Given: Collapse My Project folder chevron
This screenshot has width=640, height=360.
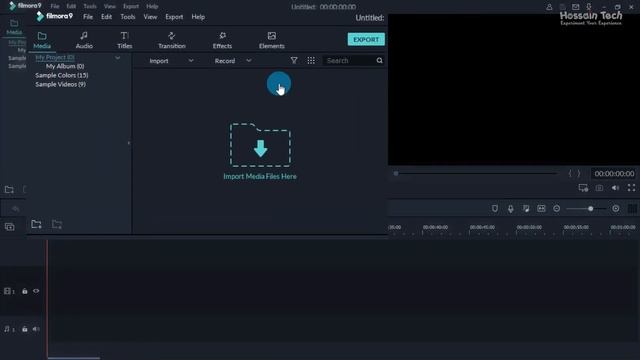Looking at the screenshot, I should tap(118, 58).
